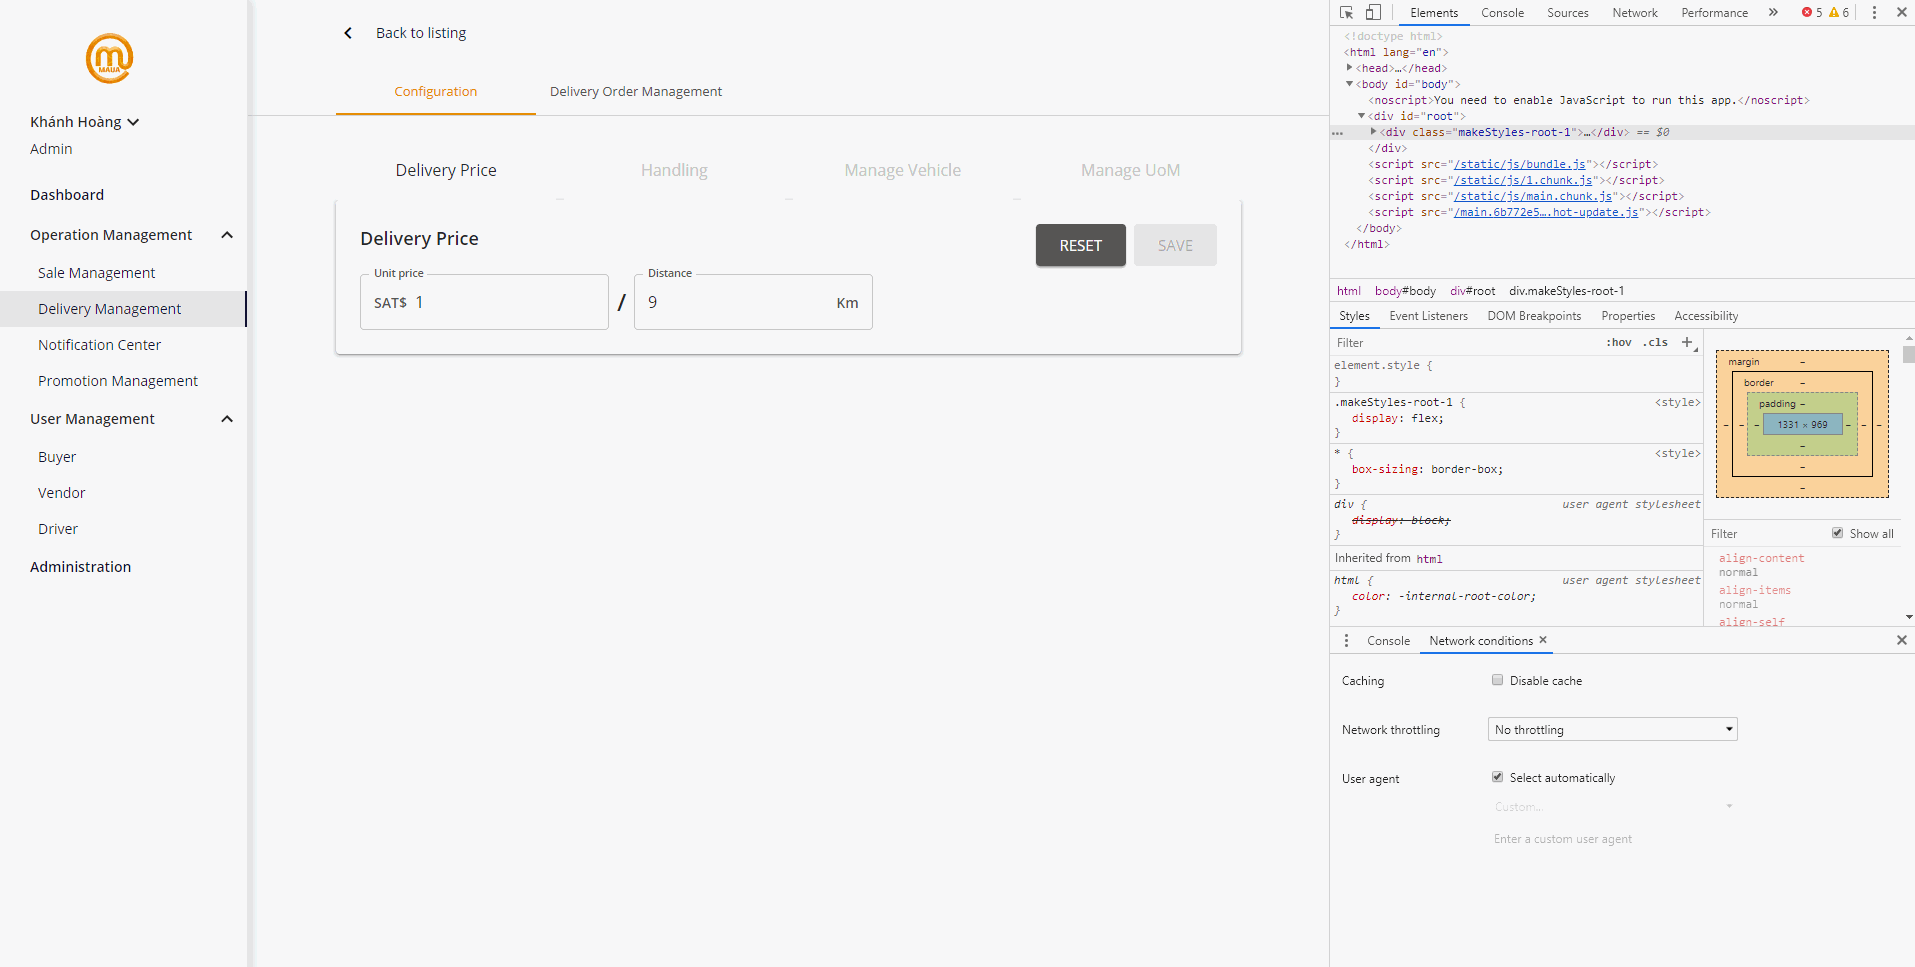Screen dimensions: 1915x967
Task: Open the Custom user agent dropdown
Action: click(1612, 807)
